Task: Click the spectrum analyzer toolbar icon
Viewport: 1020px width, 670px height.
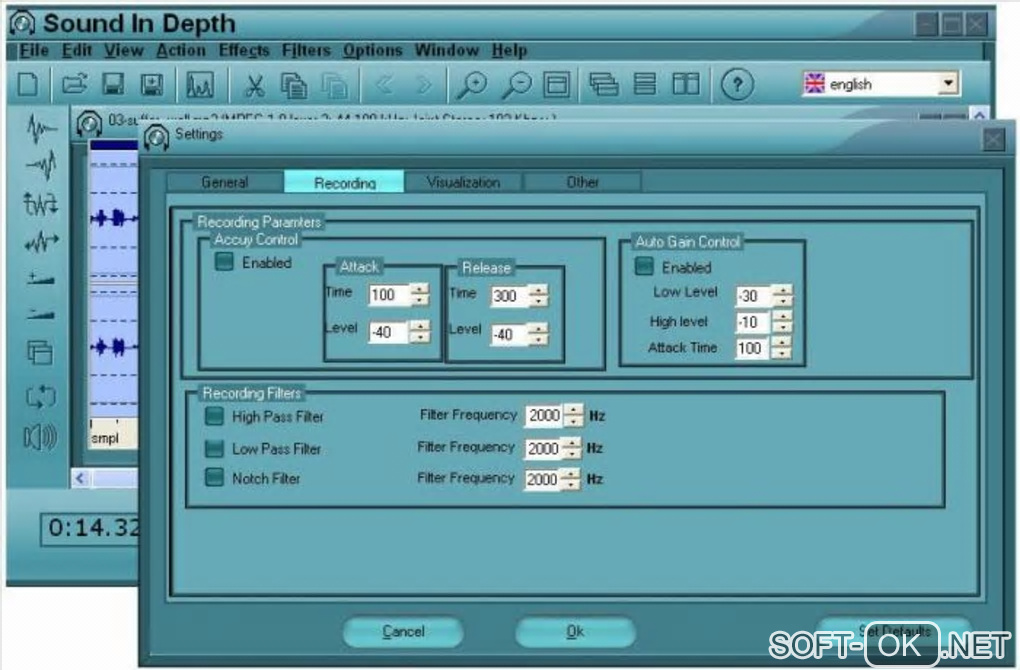Action: [x=200, y=85]
